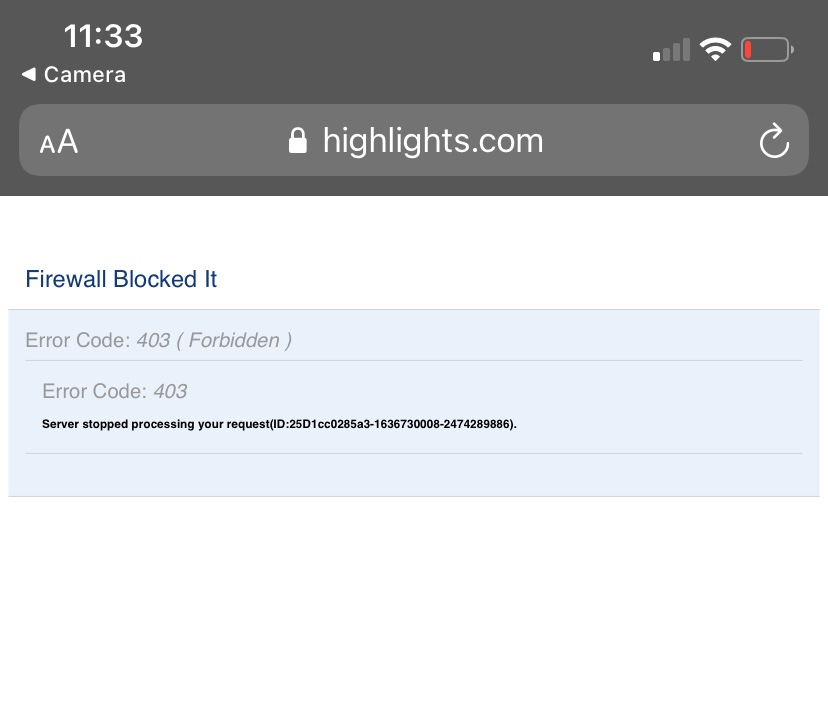
Task: Tap the back-arrow glyph beside Camera
Action: (x=26, y=74)
